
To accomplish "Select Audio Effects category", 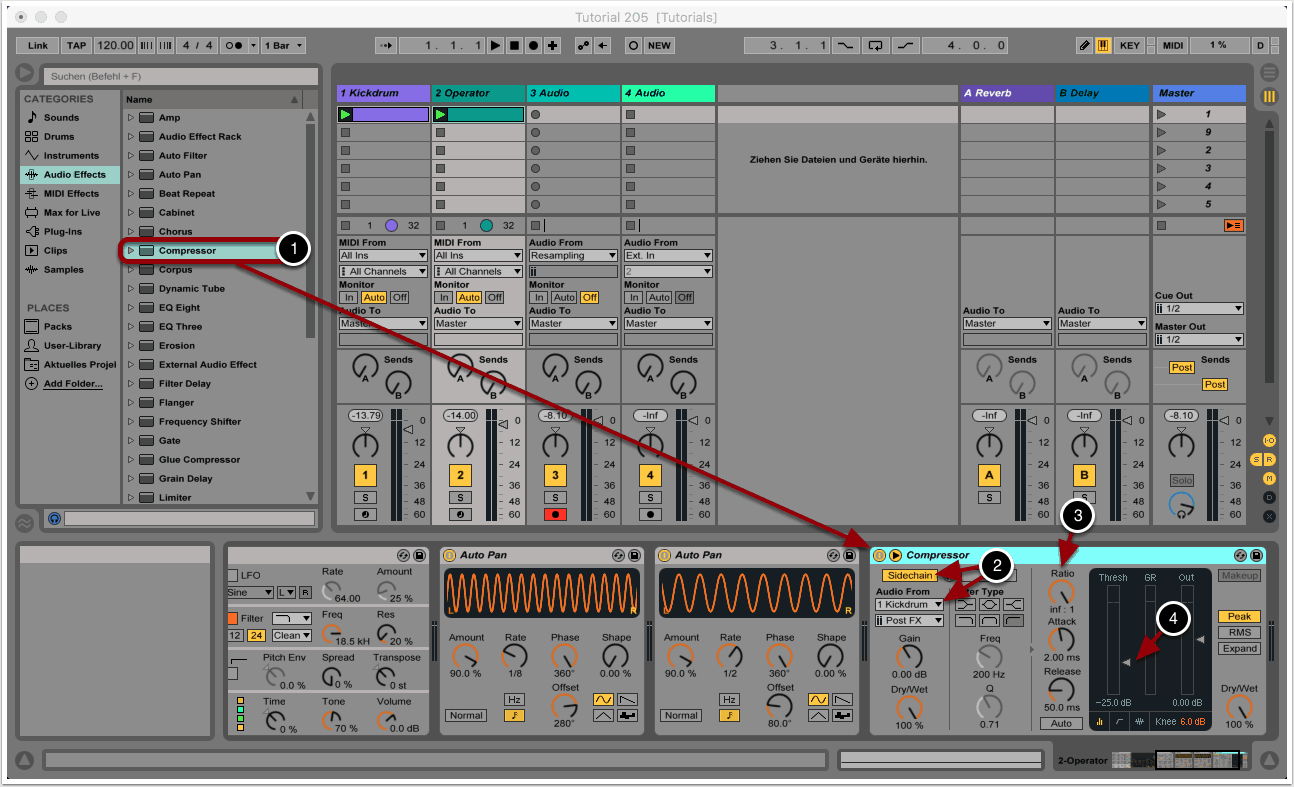I will [73, 175].
